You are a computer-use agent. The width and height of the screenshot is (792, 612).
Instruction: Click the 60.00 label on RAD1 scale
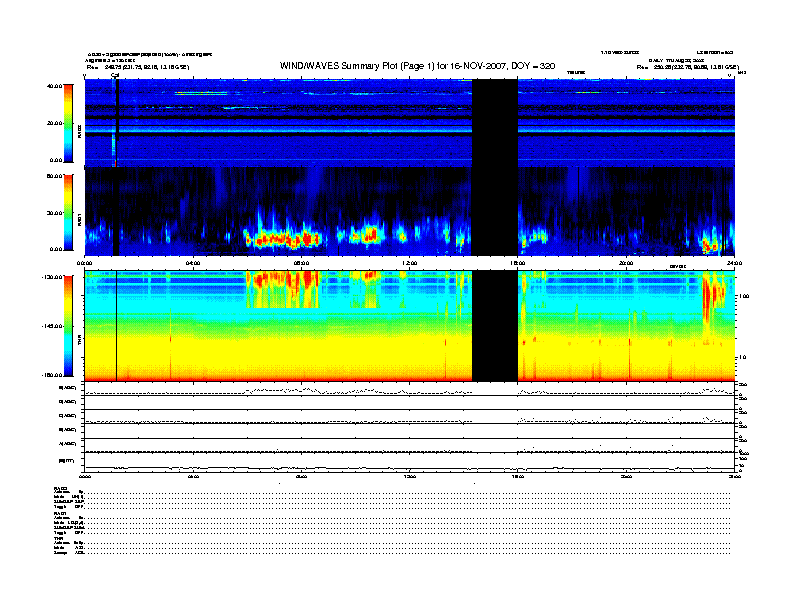point(54,176)
